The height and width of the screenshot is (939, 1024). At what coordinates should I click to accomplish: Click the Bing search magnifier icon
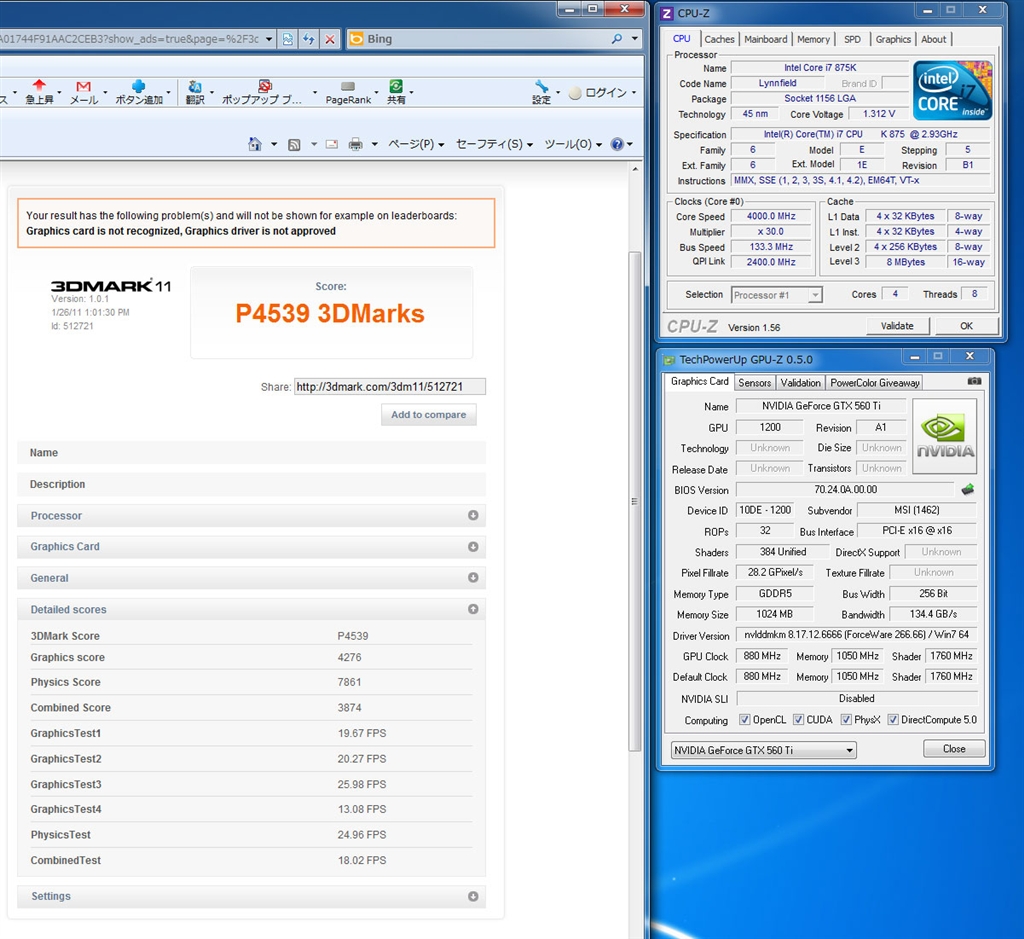tap(616, 39)
